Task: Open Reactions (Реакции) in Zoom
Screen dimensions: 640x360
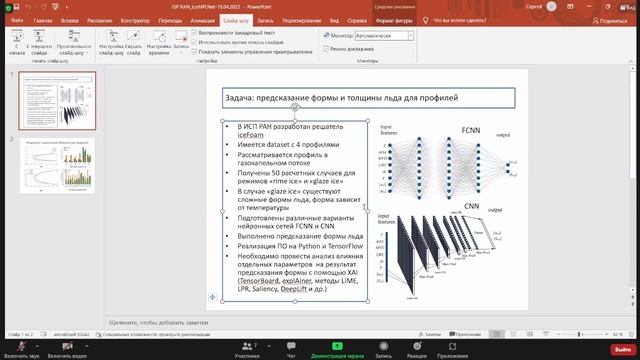Action: [x=417, y=350]
